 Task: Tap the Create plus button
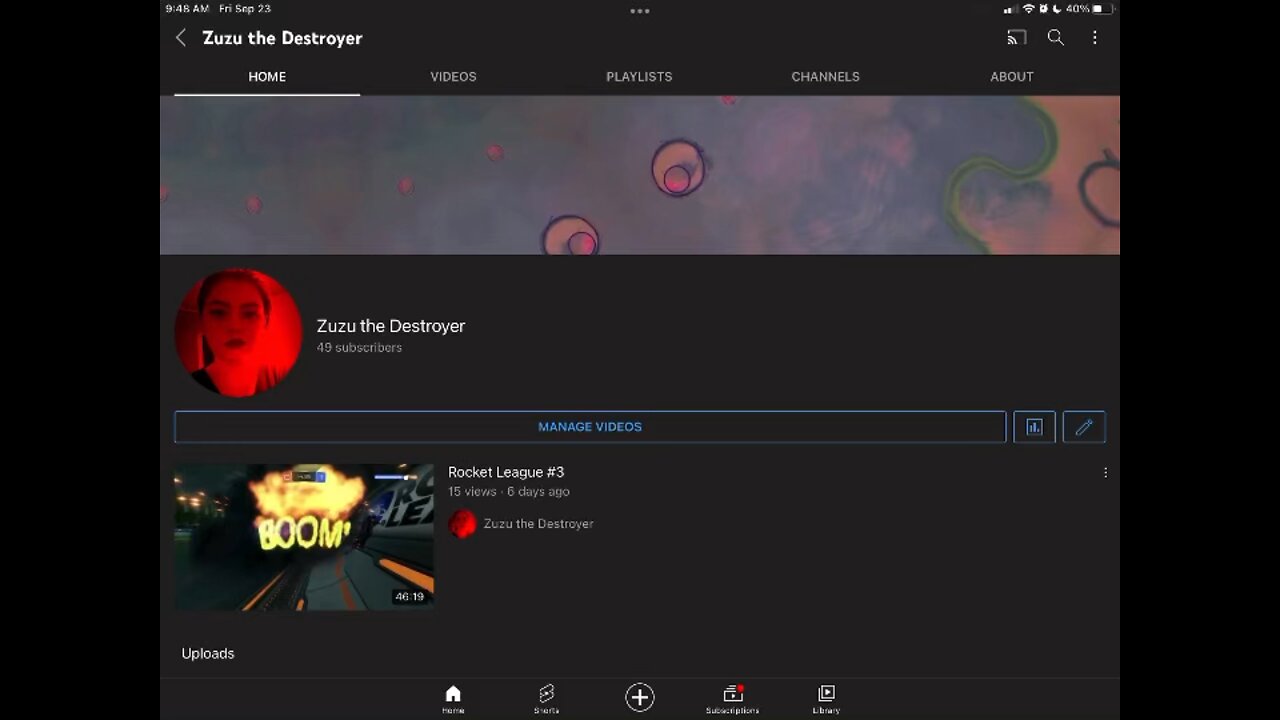(x=640, y=697)
